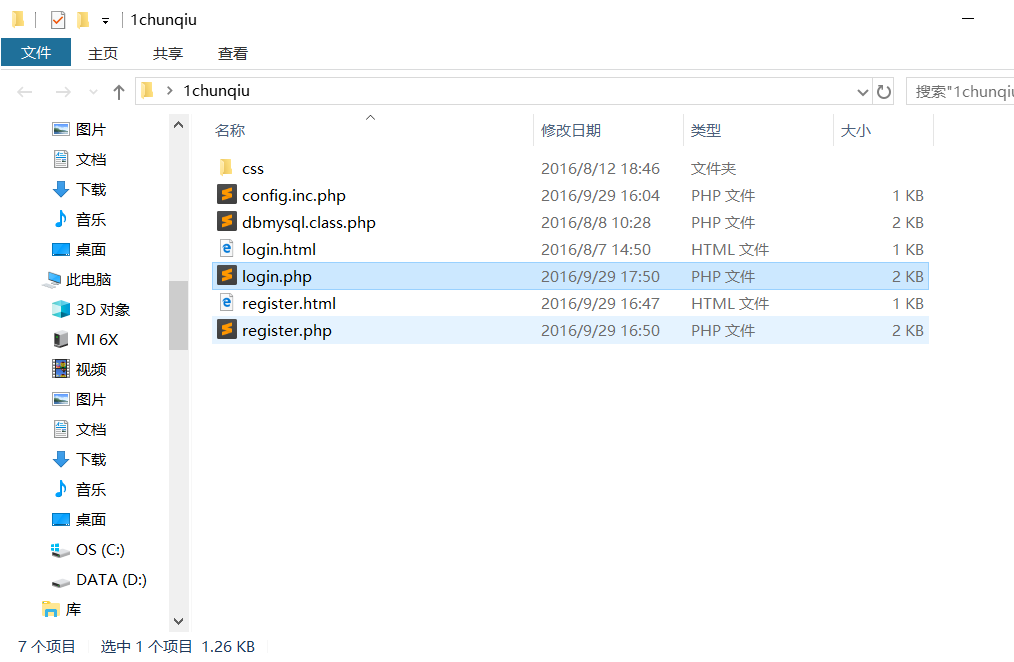Open 3D 对象 in the navigation pane
Image resolution: width=1014 pixels, height=662 pixels.
tap(91, 310)
